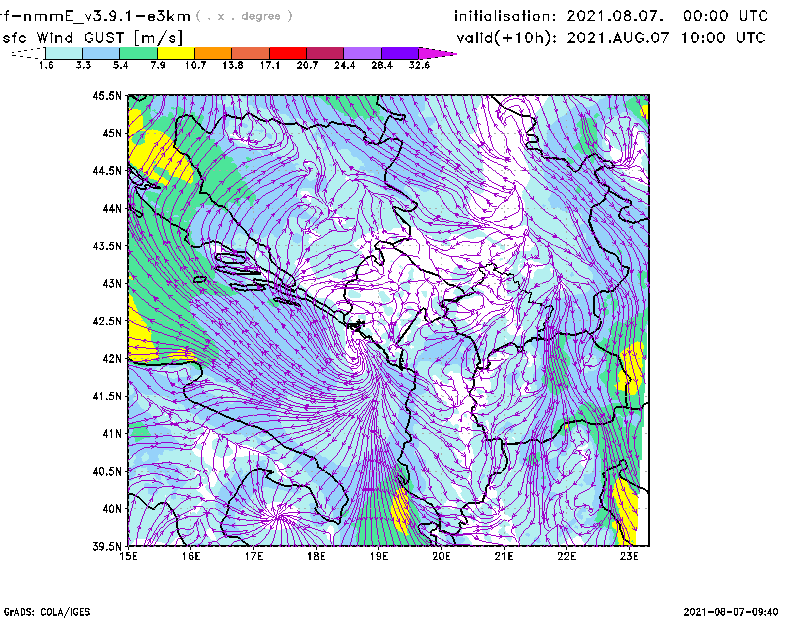Click the 40.5N latitude label
This screenshot has height=618, width=800.
point(107,471)
